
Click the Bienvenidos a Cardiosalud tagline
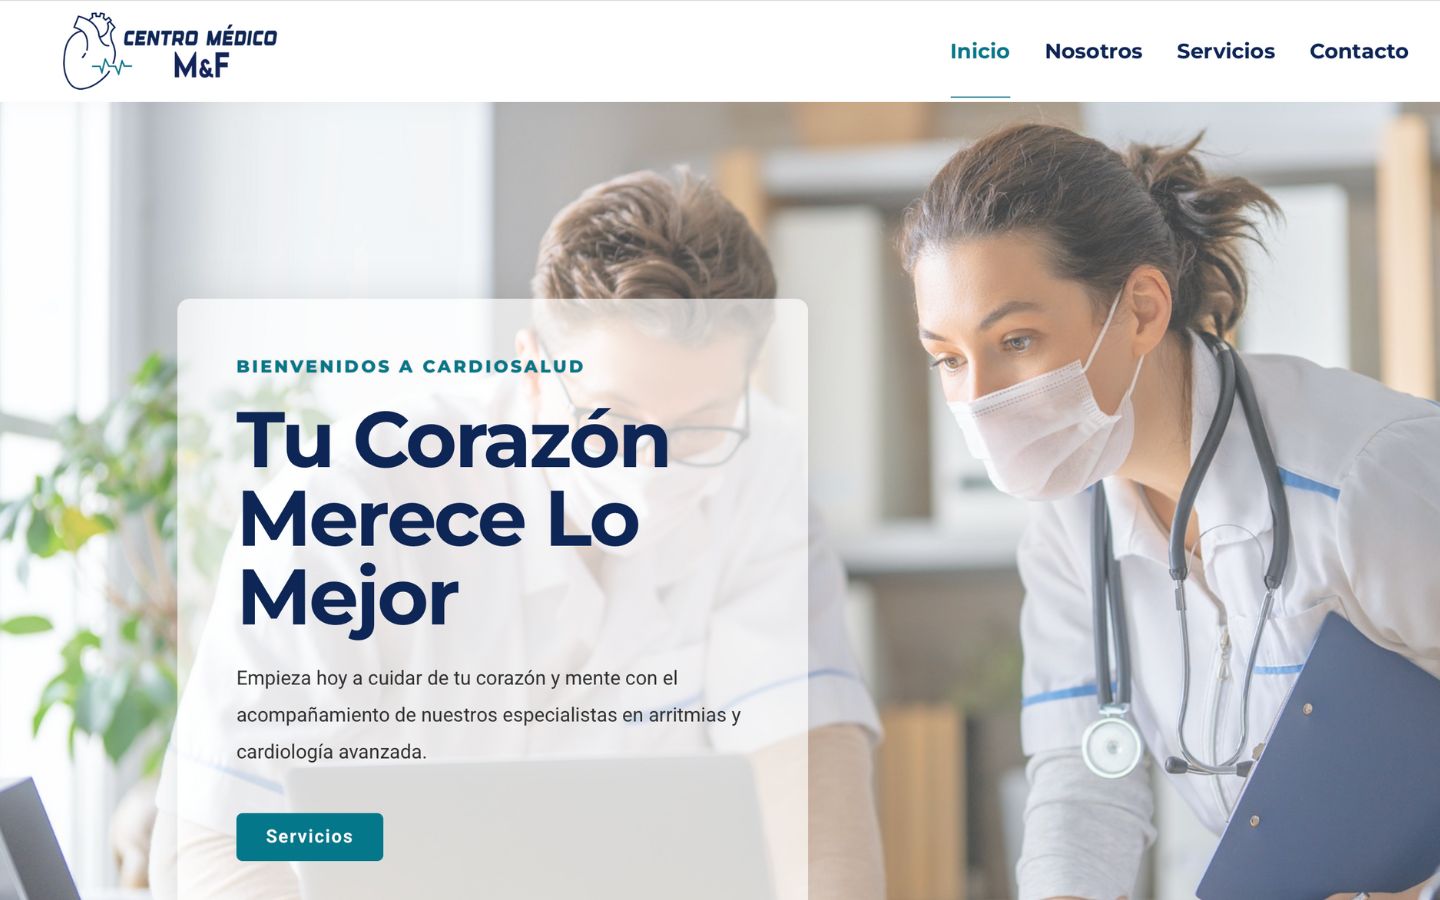click(410, 366)
